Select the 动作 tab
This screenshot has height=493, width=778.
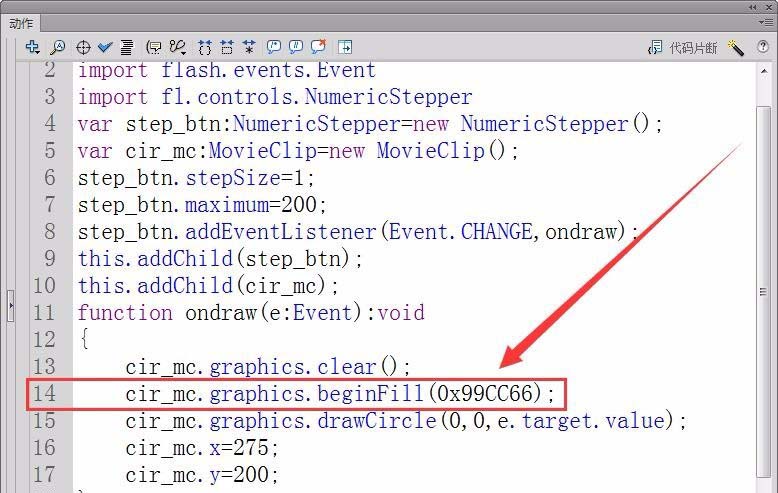coord(21,23)
